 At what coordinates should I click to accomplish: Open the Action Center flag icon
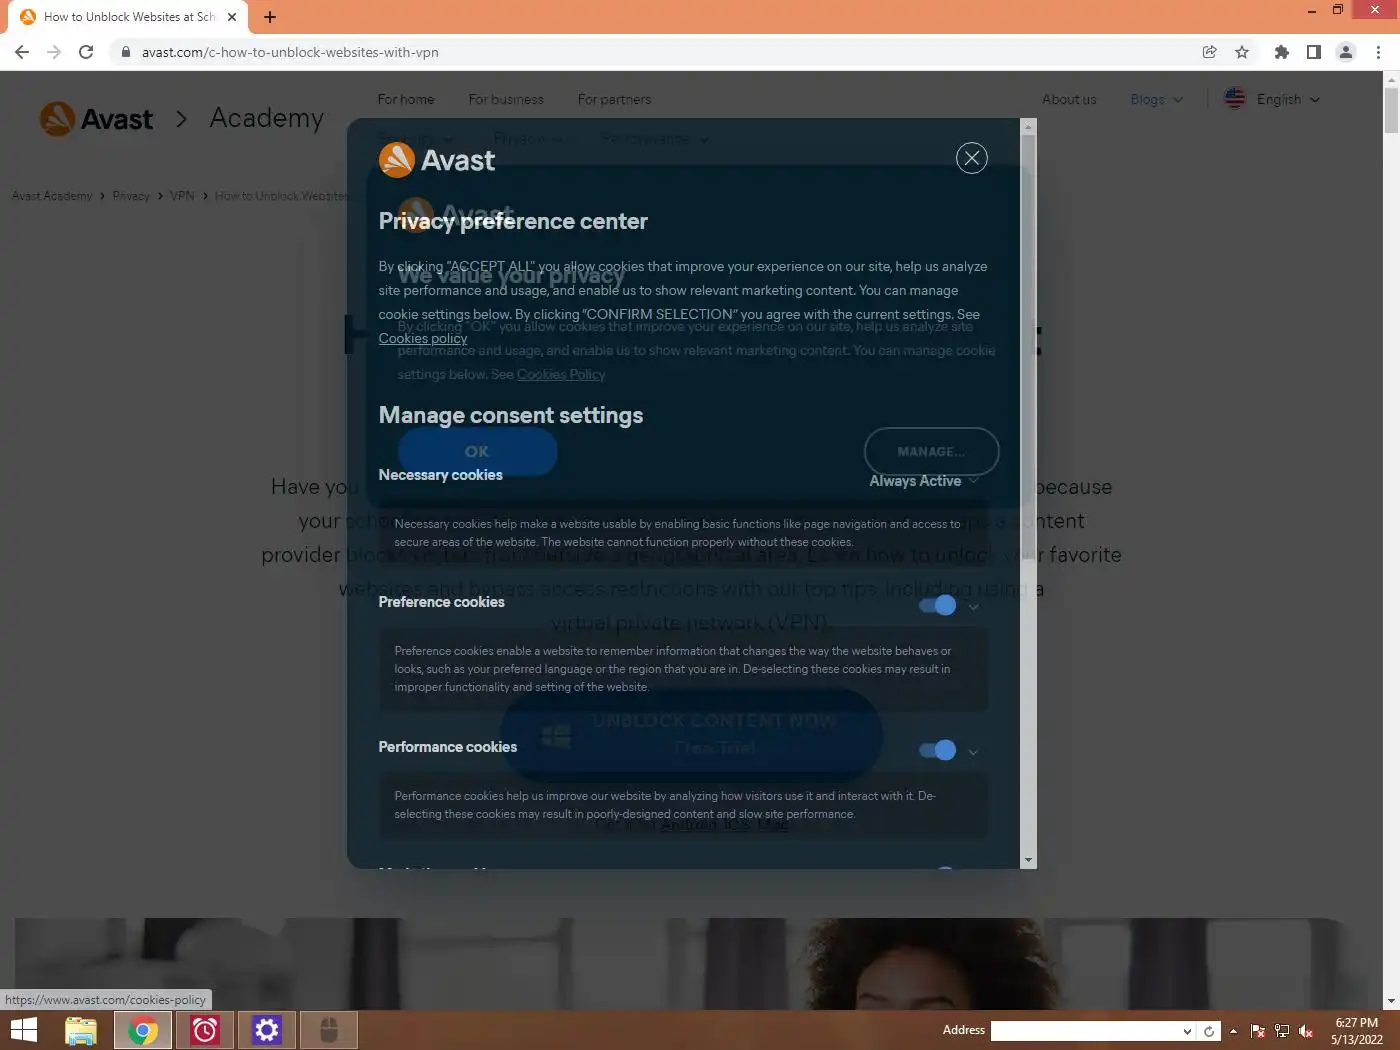point(1258,1031)
